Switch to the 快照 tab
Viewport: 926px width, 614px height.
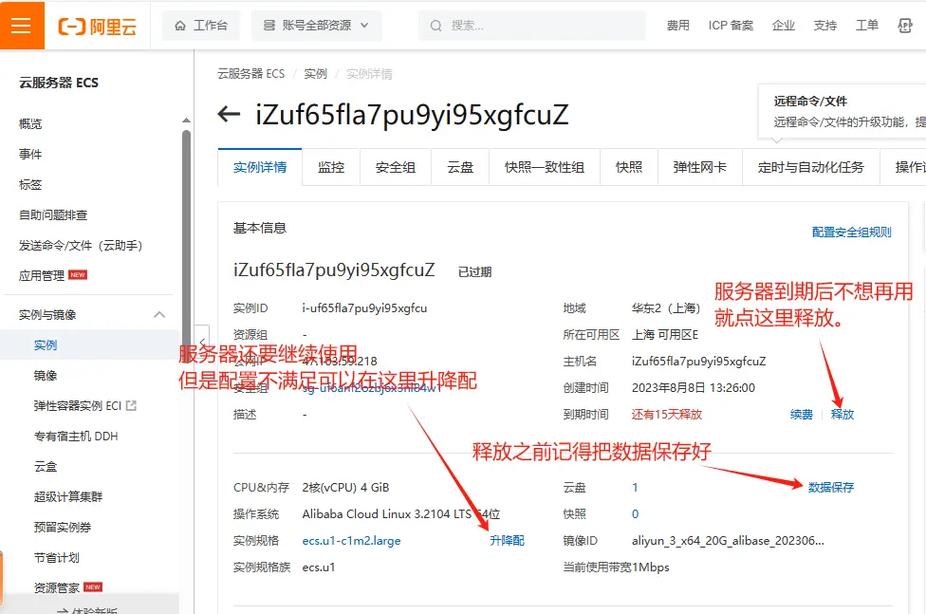point(629,167)
